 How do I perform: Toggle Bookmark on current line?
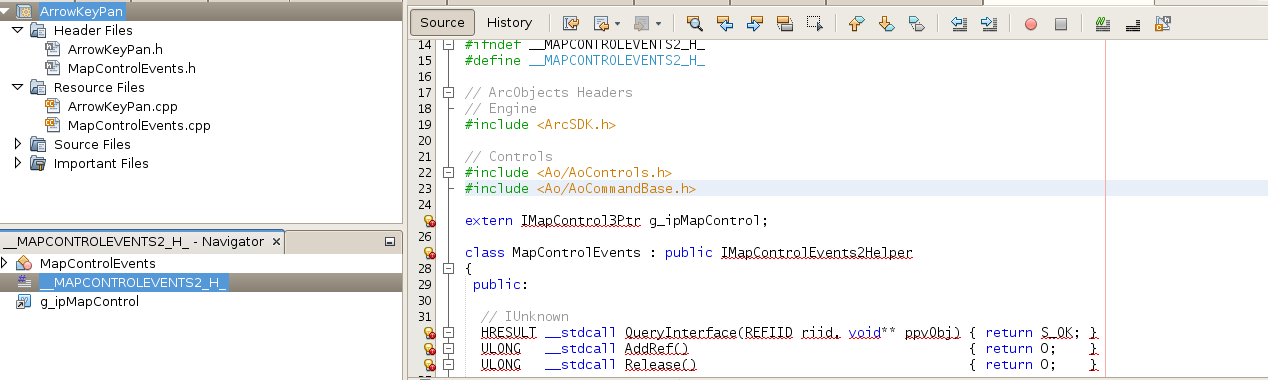click(x=916, y=23)
